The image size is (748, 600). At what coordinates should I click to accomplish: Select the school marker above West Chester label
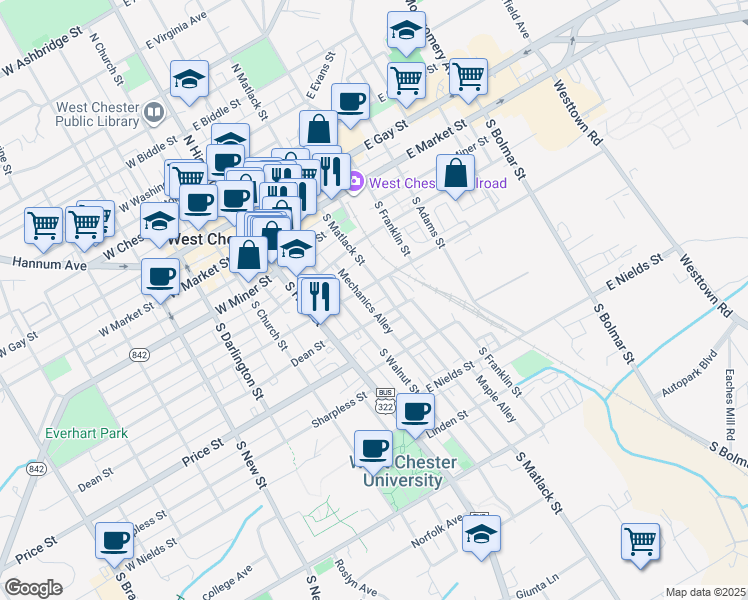click(x=160, y=222)
